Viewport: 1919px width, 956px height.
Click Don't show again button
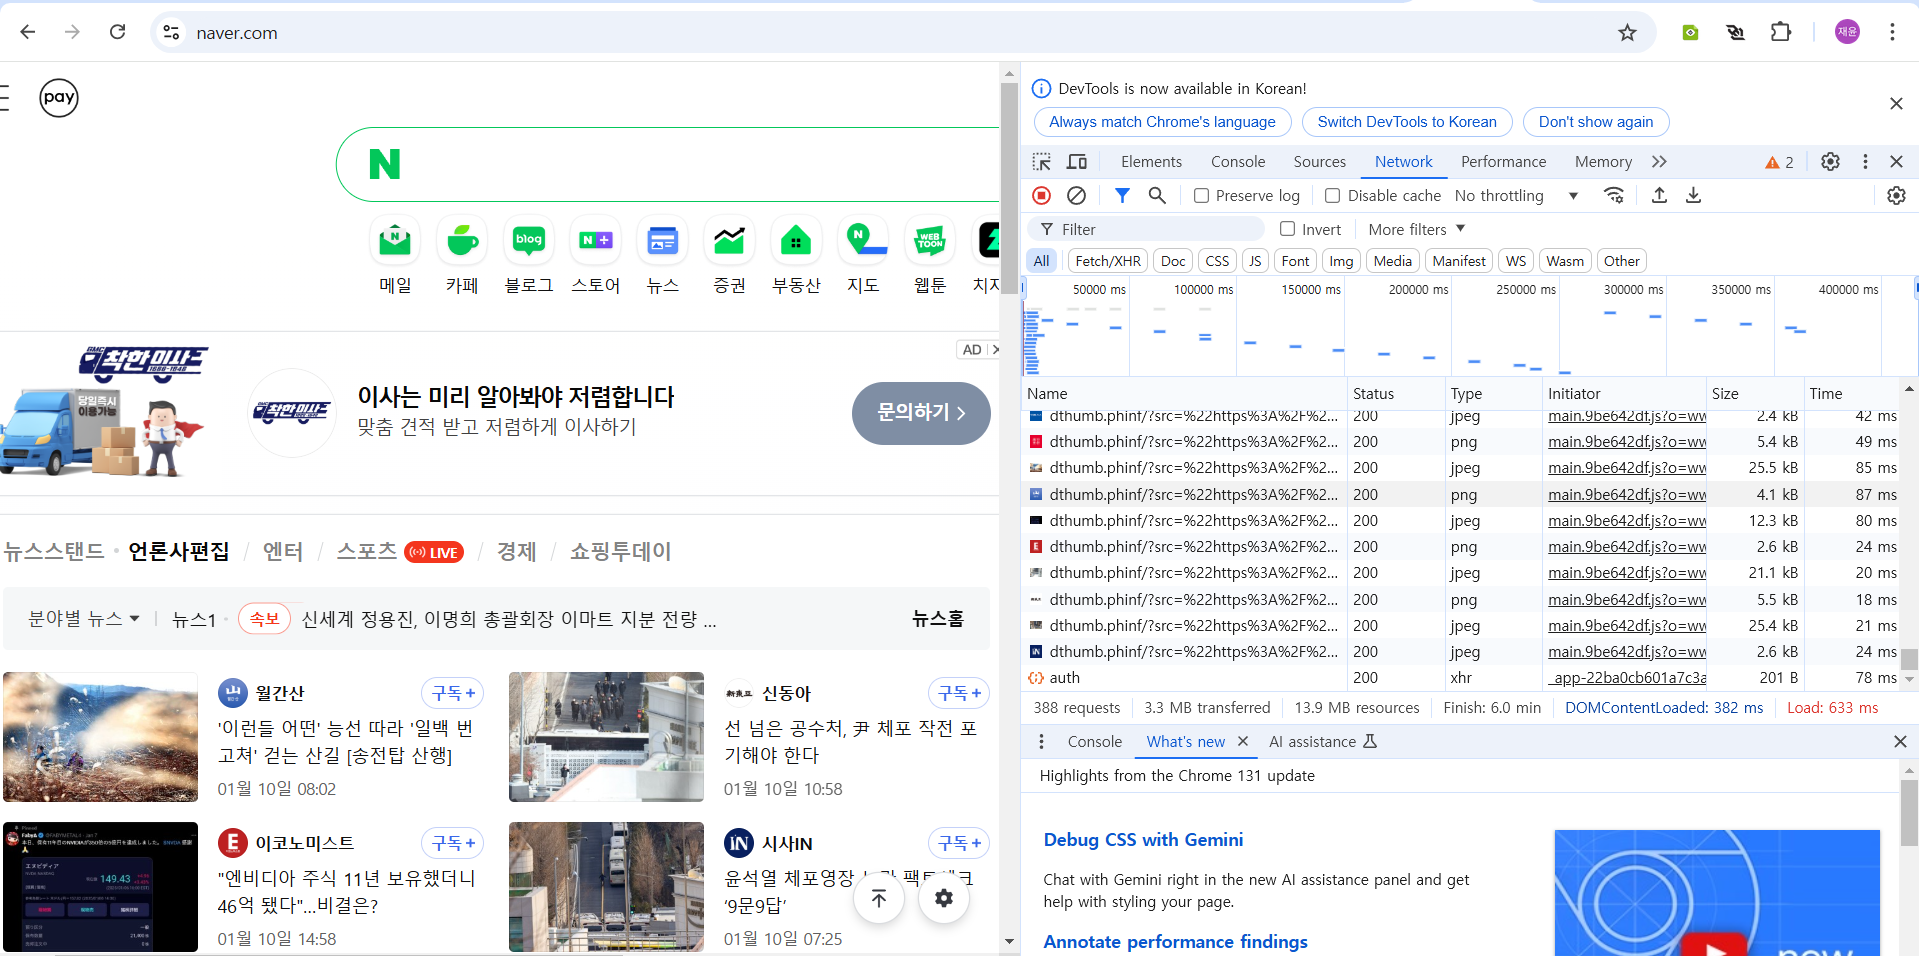1596,122
